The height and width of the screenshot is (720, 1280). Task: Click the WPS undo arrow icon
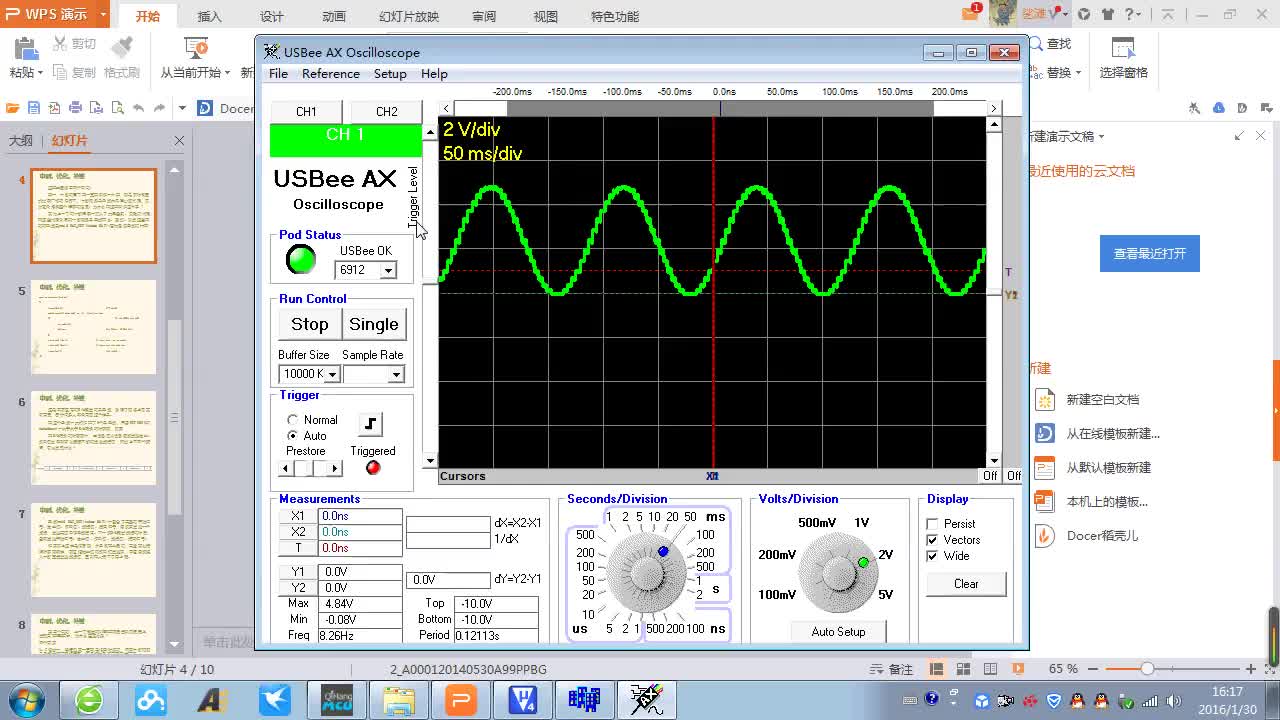(138, 108)
